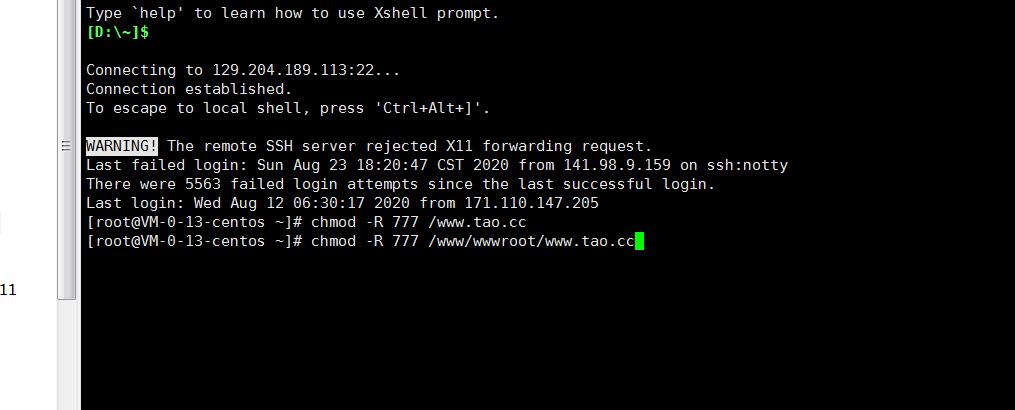Click the "11" label in the left panel

(8, 291)
